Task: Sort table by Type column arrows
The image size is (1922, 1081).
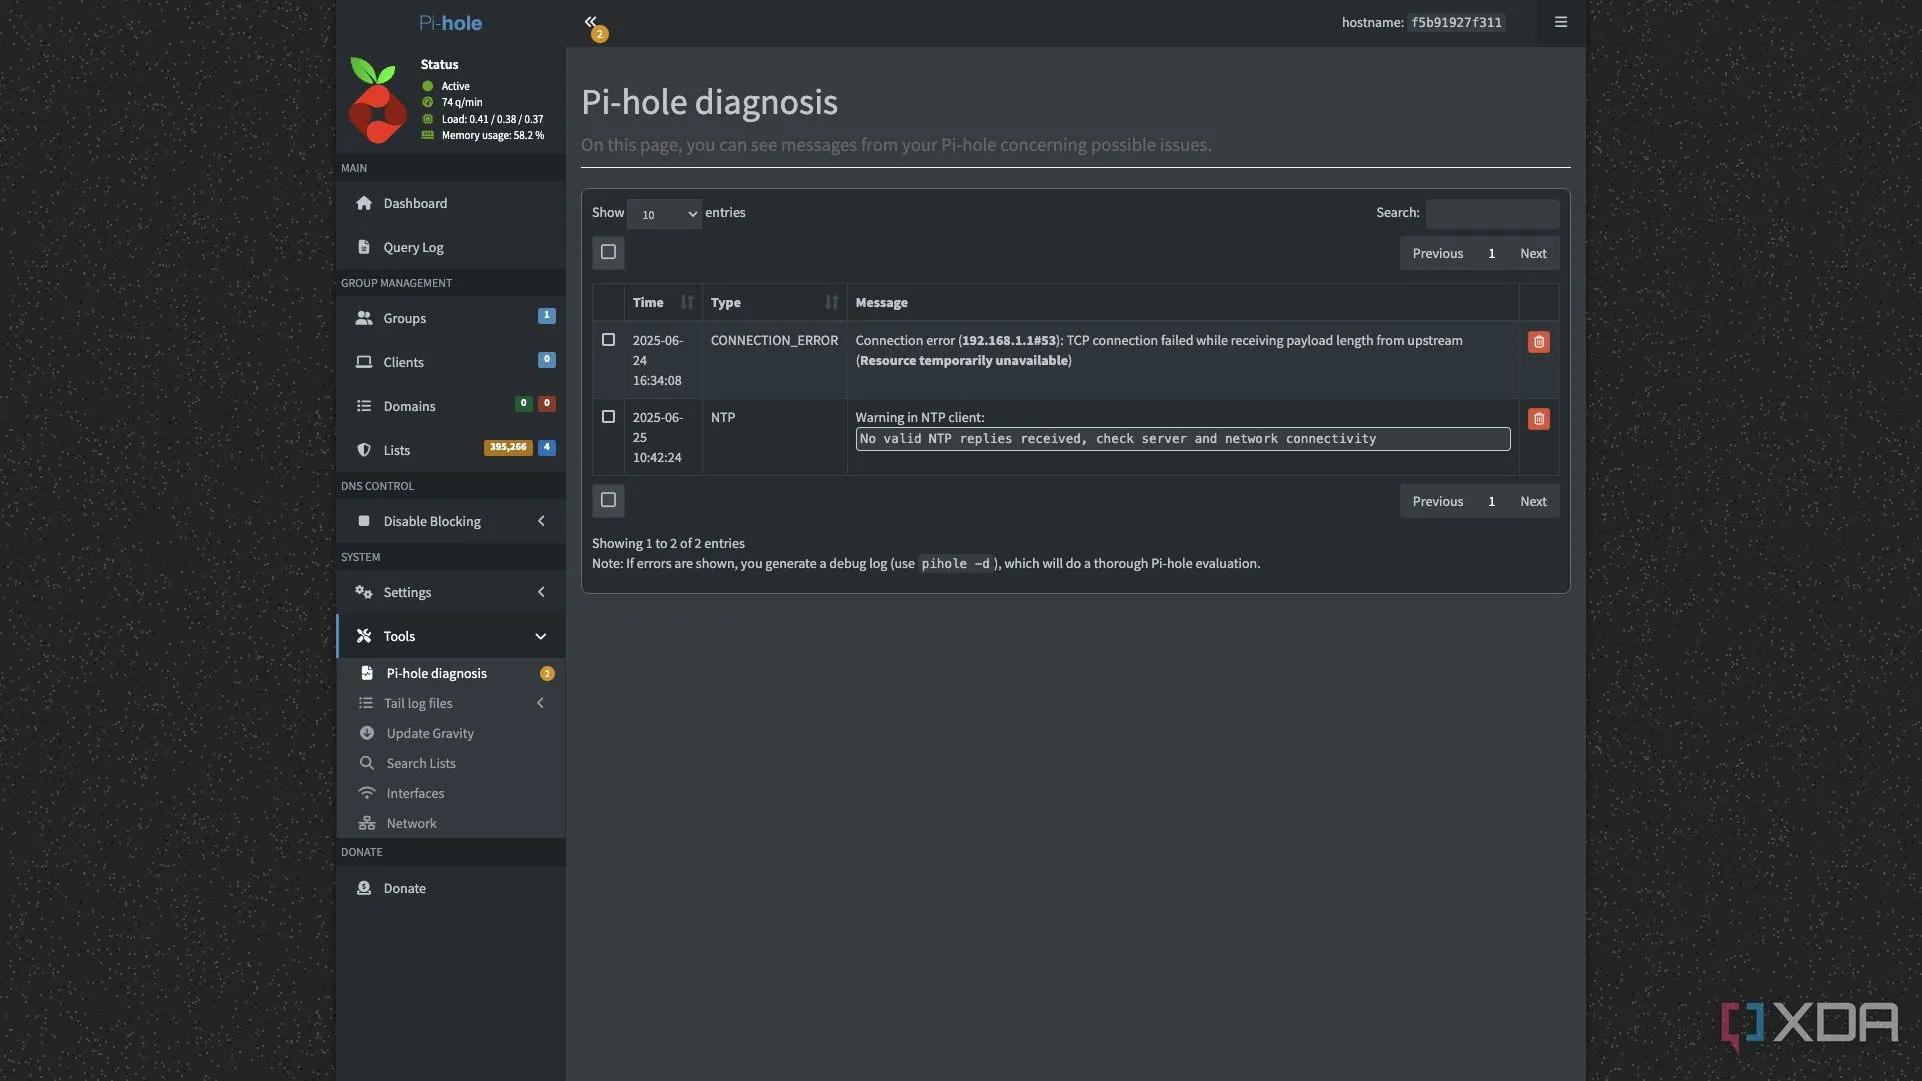Action: point(831,302)
